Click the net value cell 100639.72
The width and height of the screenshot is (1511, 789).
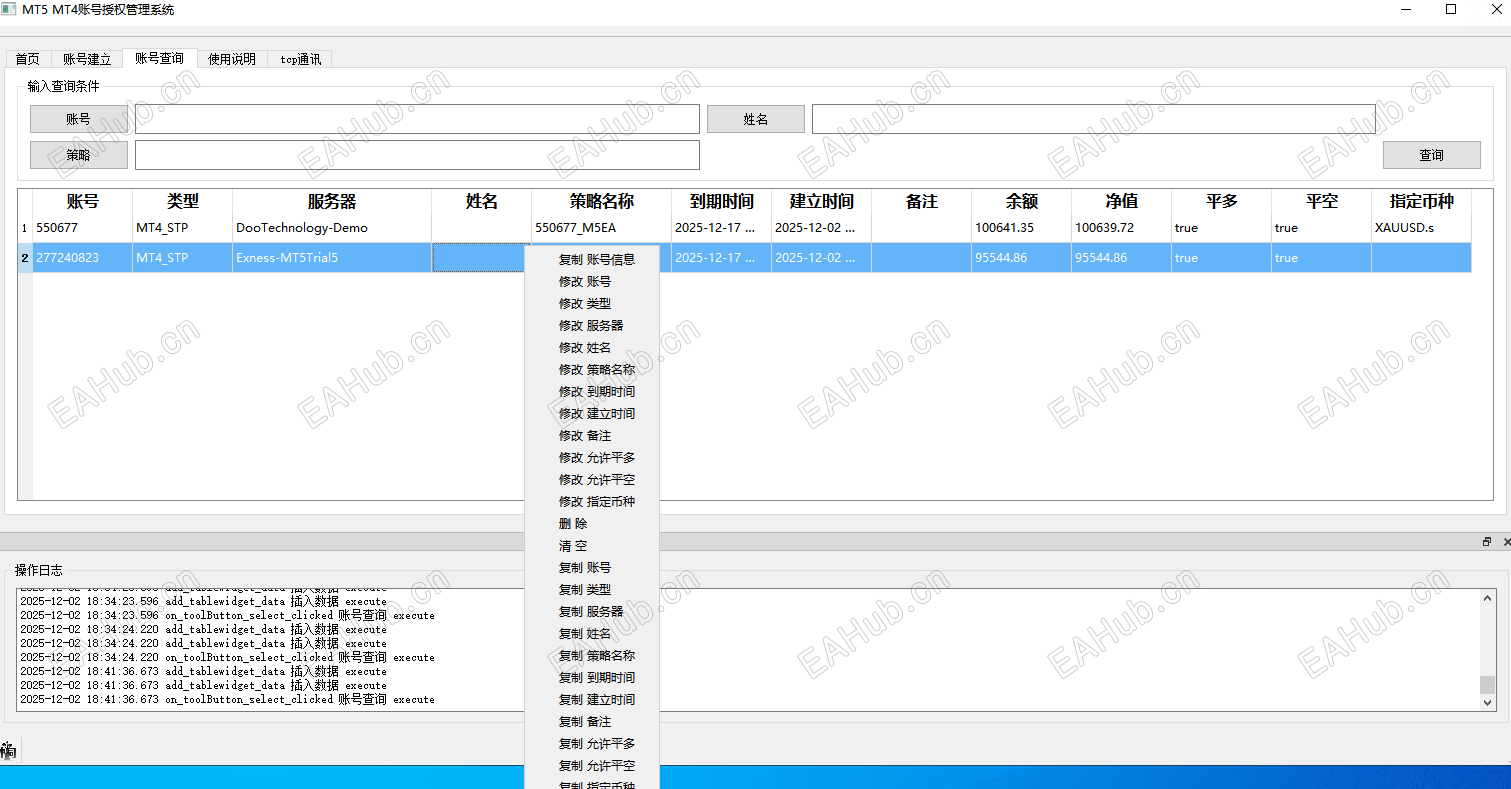1121,228
